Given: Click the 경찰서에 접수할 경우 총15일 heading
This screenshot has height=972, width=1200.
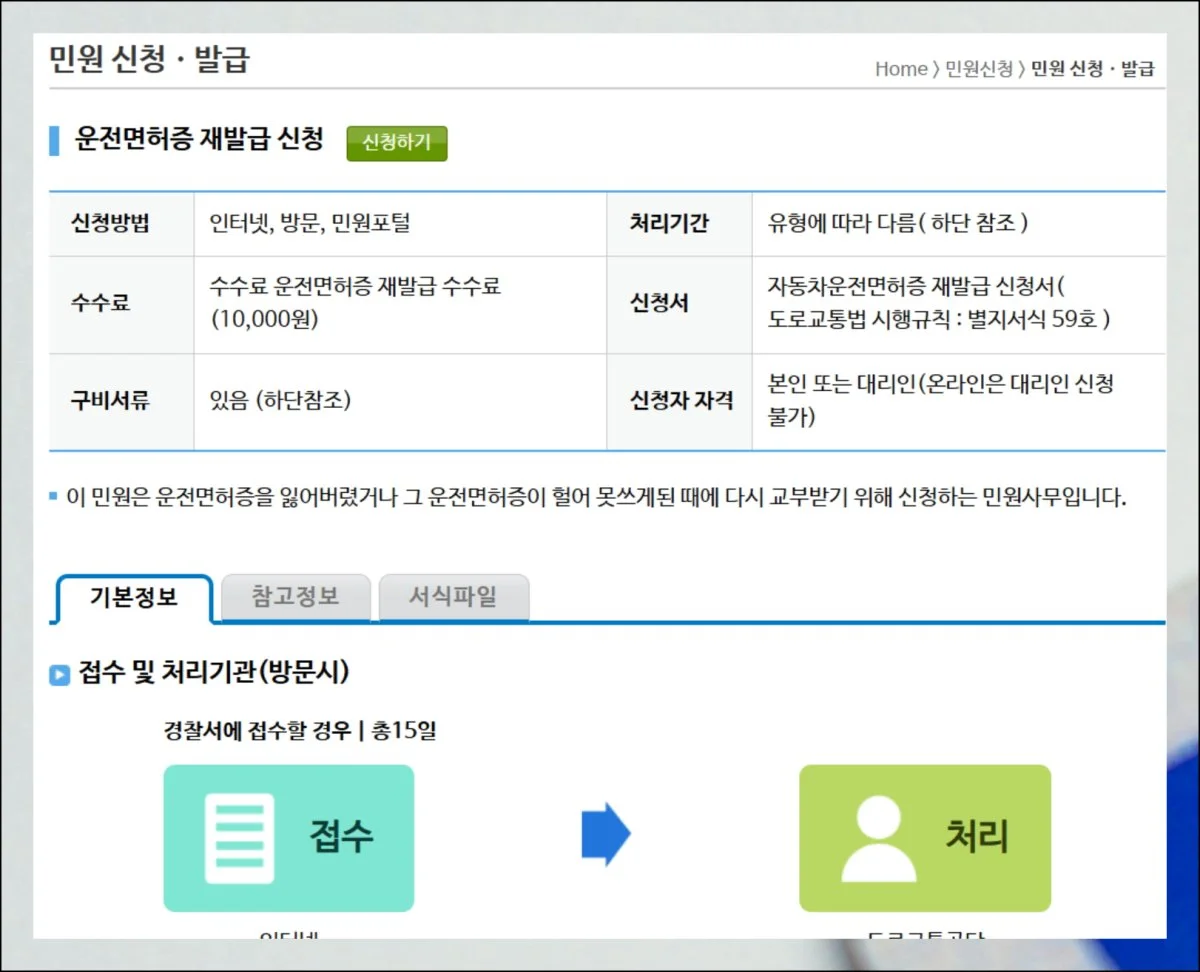Looking at the screenshot, I should [x=300, y=731].
